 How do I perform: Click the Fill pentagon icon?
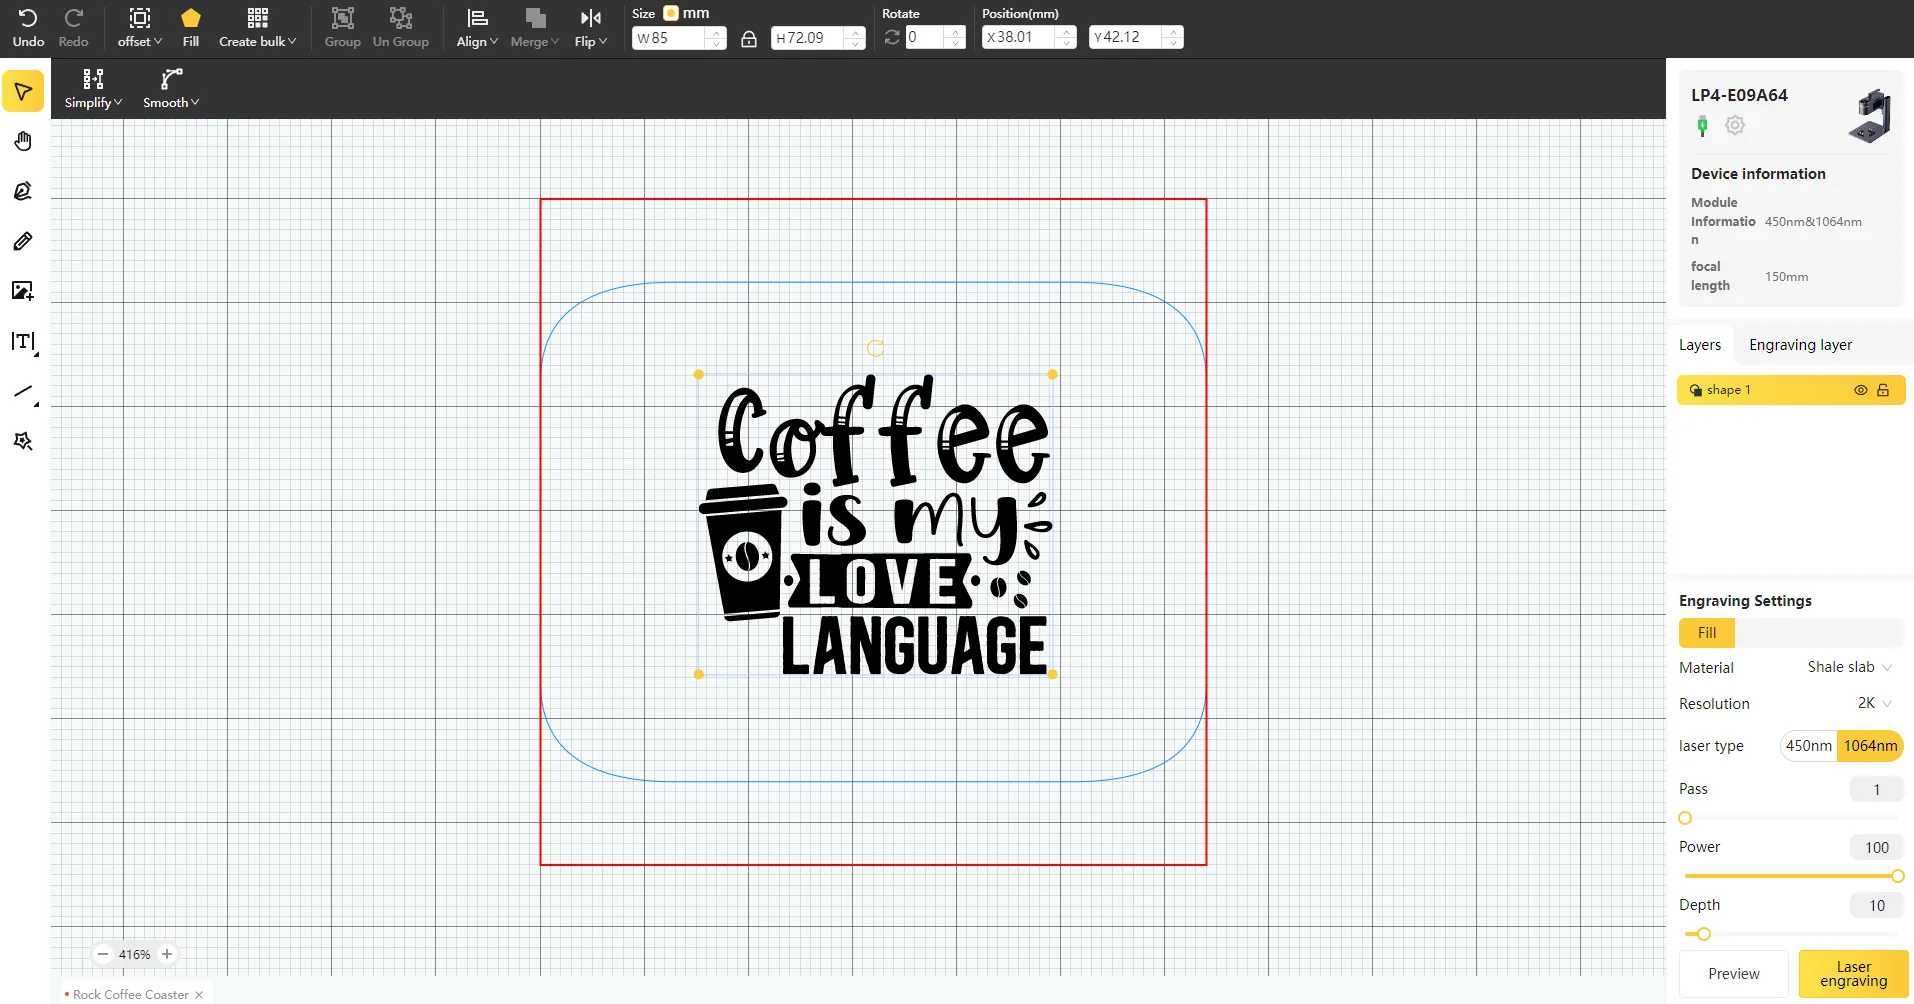click(x=191, y=18)
